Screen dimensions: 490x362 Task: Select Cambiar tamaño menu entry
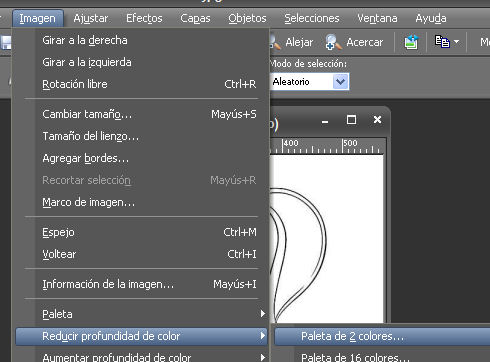[142, 114]
